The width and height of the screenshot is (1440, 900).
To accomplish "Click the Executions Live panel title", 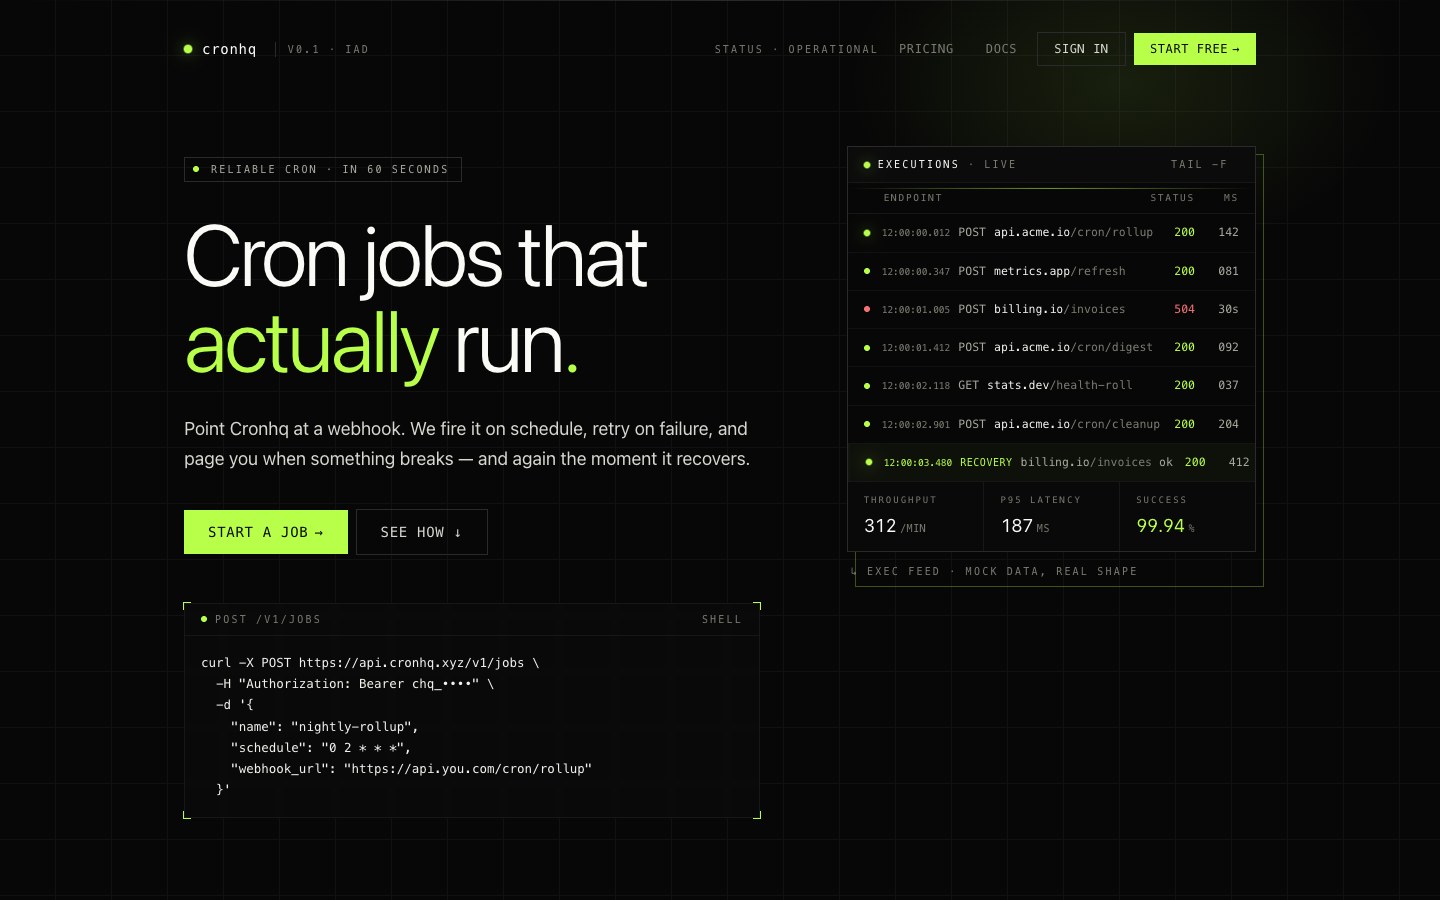I will tap(940, 165).
